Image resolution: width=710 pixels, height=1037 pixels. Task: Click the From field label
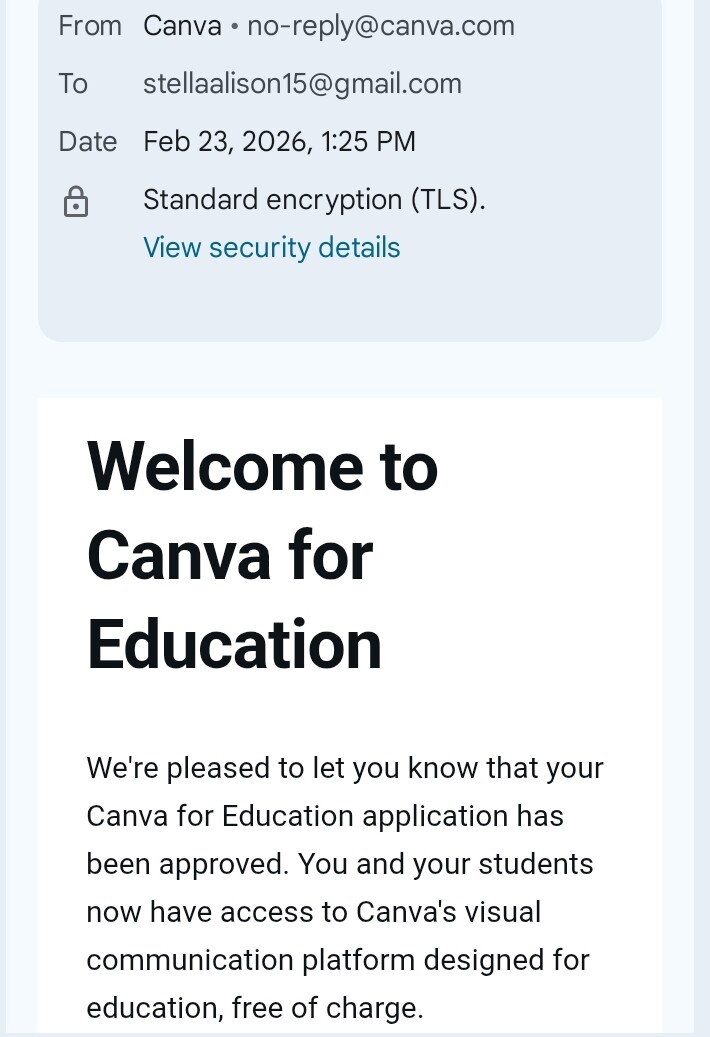(90, 26)
